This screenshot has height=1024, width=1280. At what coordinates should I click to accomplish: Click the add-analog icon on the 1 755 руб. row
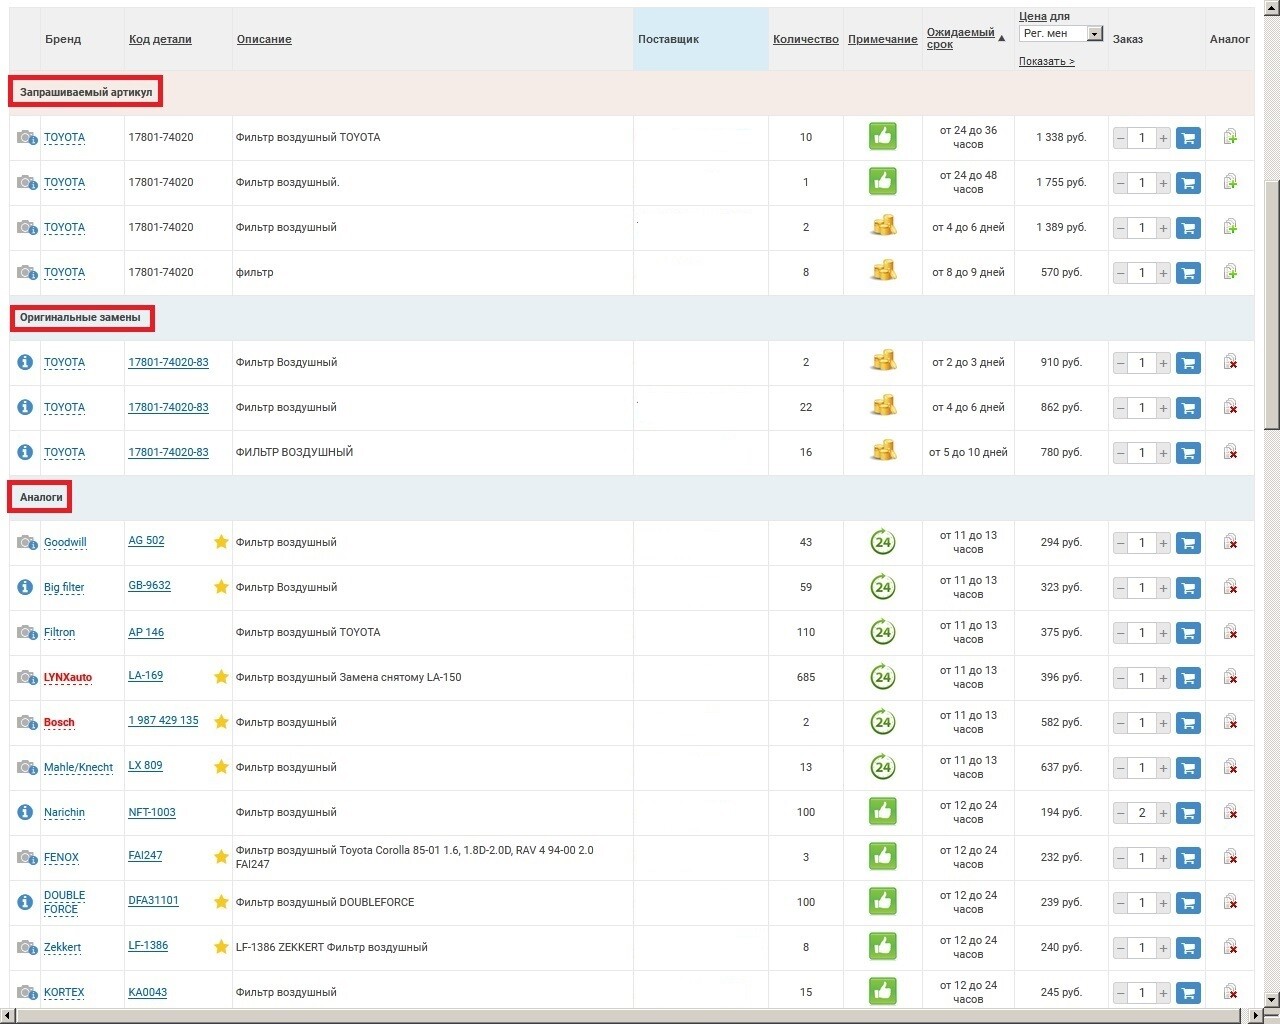click(x=1231, y=182)
